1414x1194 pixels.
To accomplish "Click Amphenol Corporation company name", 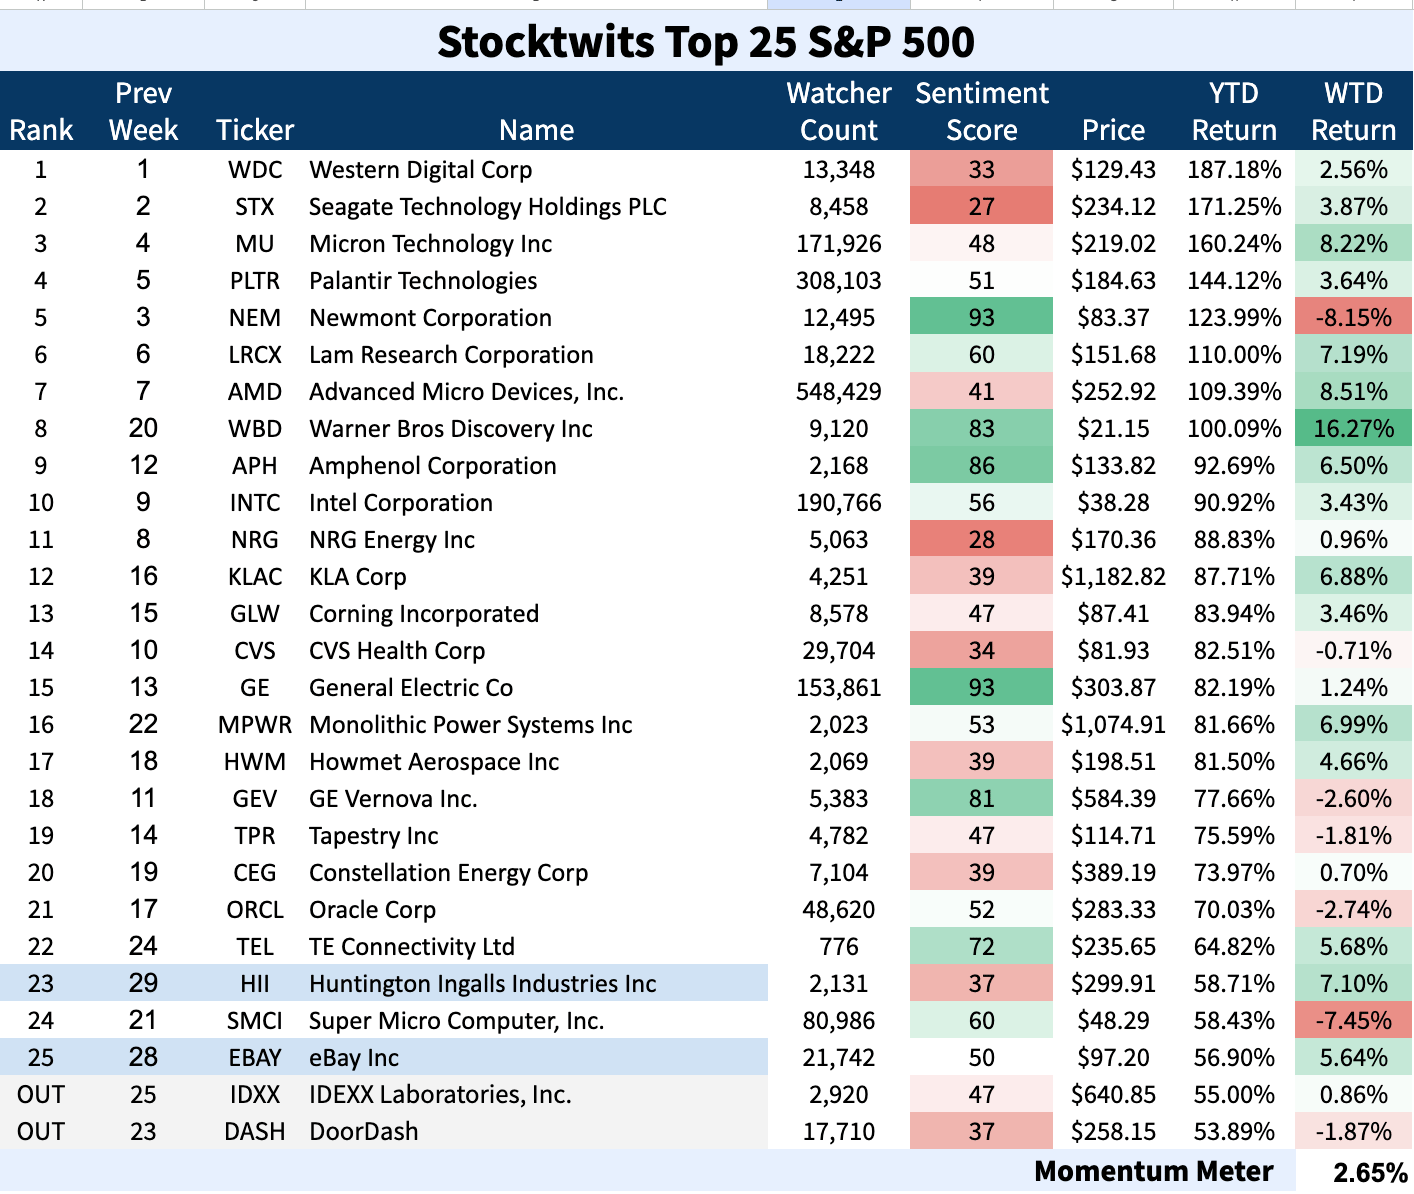I will [433, 466].
